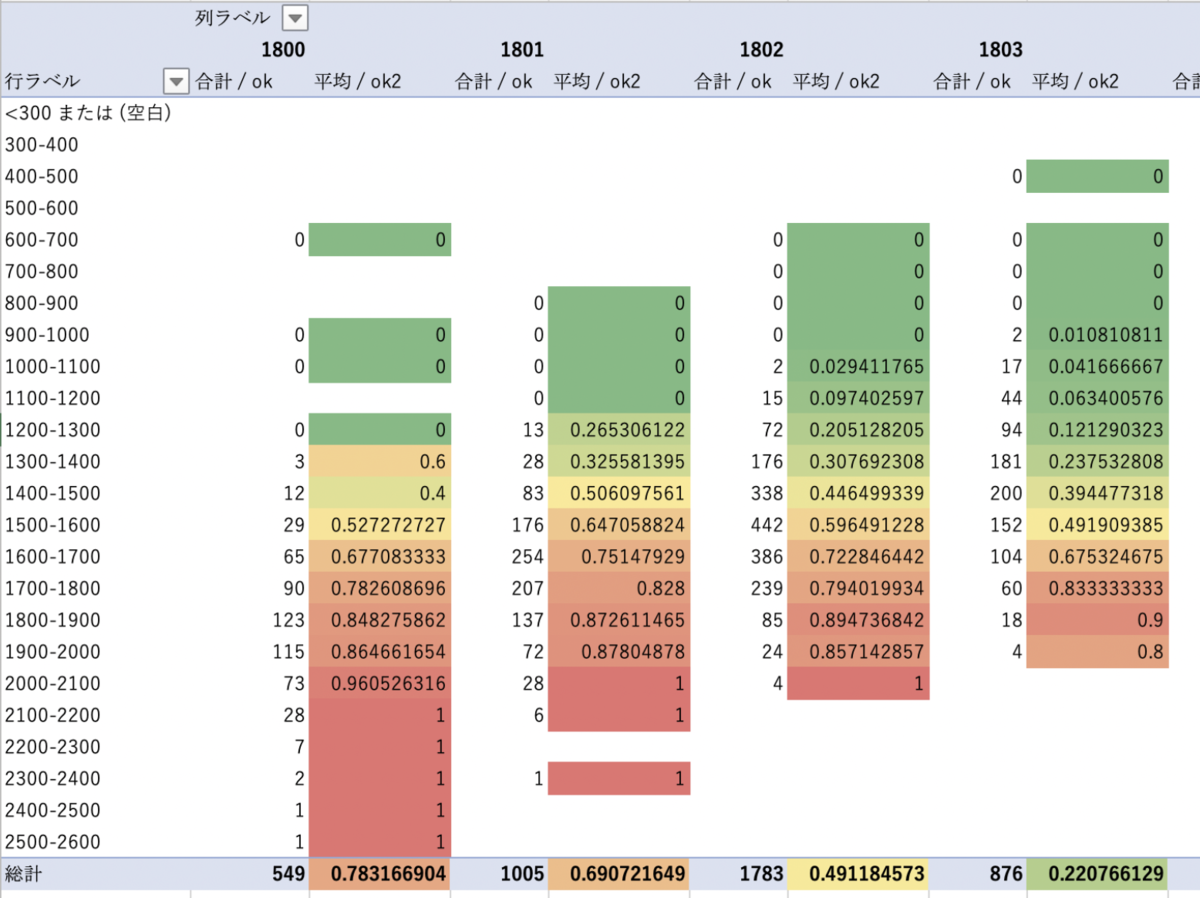Select the cell showing 0.87804878
1200x898 pixels.
pyautogui.click(x=619, y=652)
